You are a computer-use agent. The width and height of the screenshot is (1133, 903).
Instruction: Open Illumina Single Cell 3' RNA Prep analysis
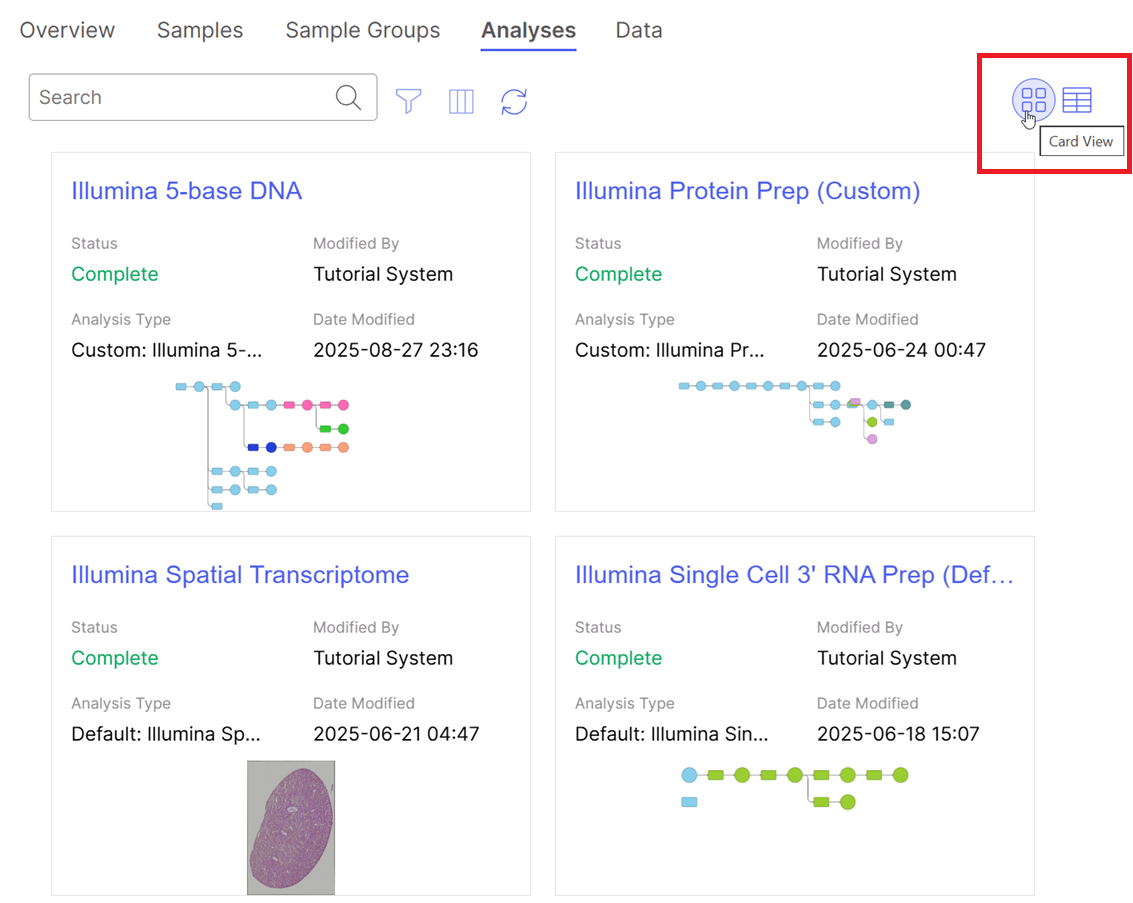tap(794, 575)
